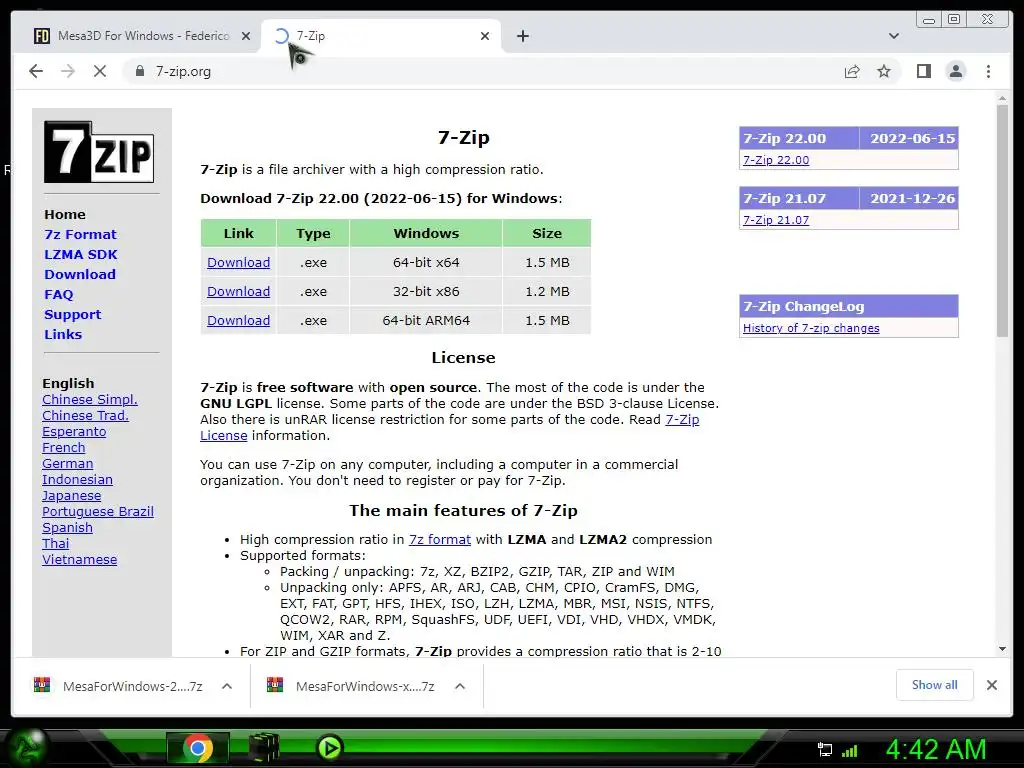Switch language to Indonesian
The width and height of the screenshot is (1024, 768).
click(x=77, y=479)
